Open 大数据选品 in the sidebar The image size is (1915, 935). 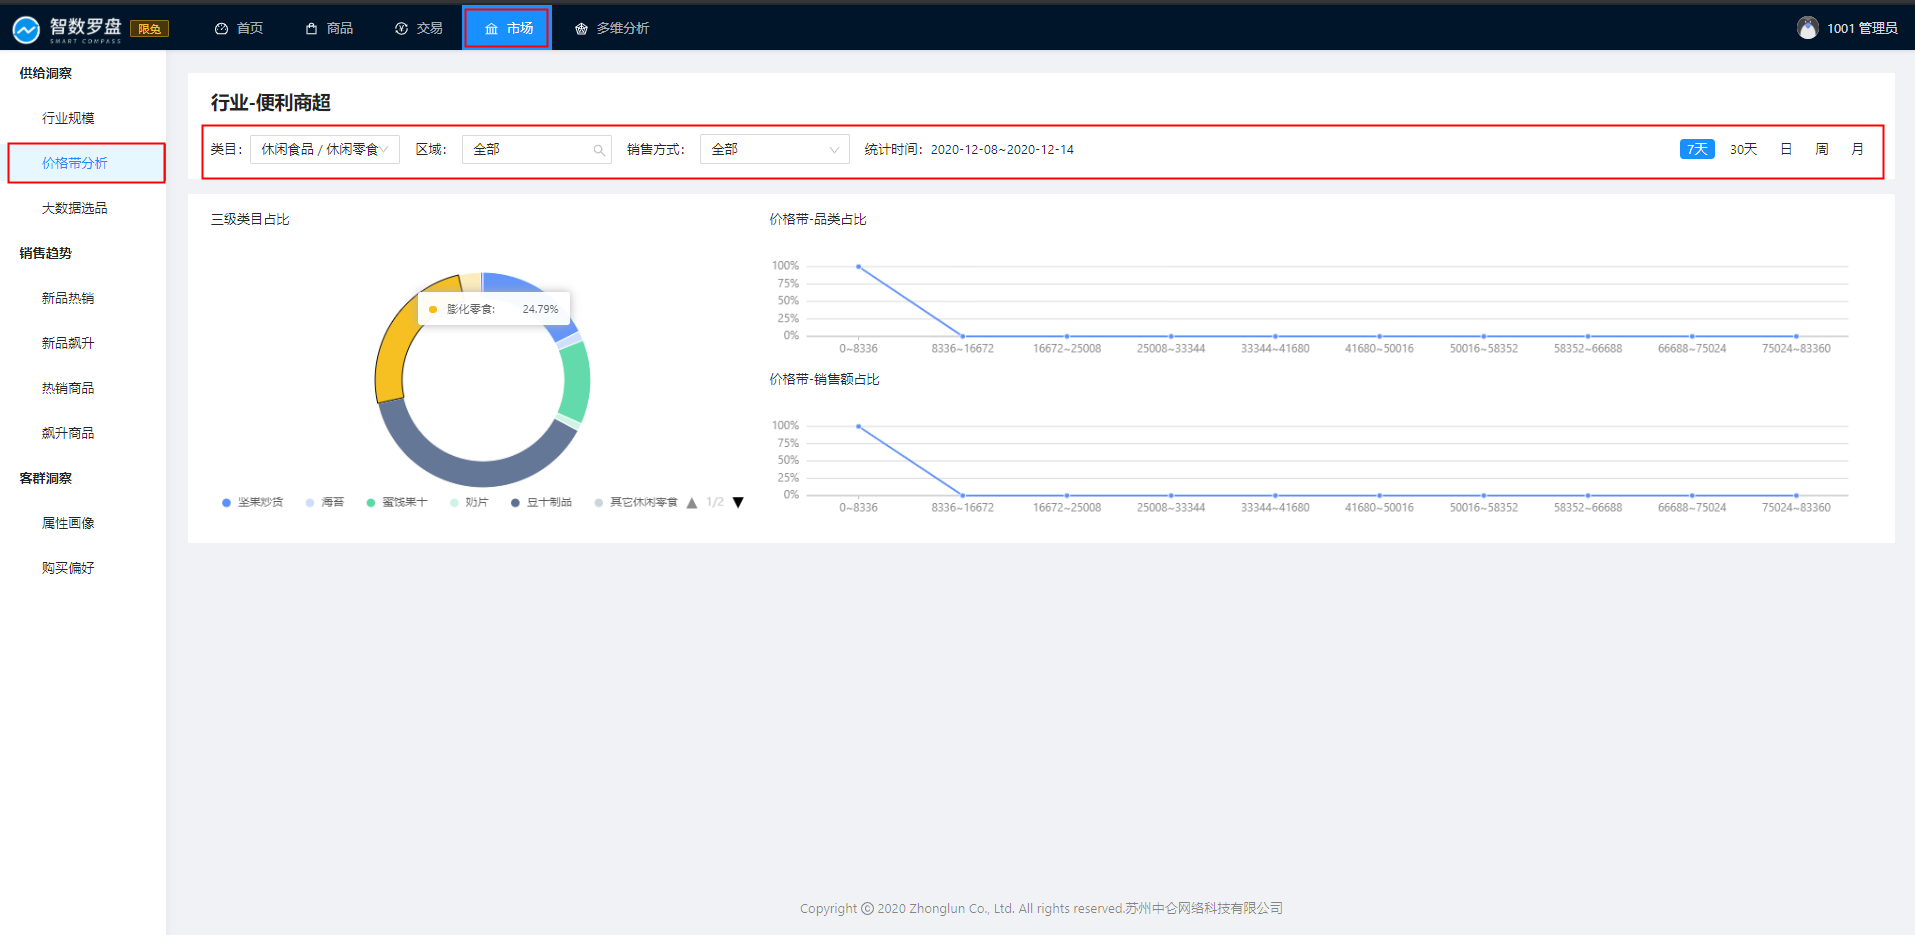tap(74, 208)
